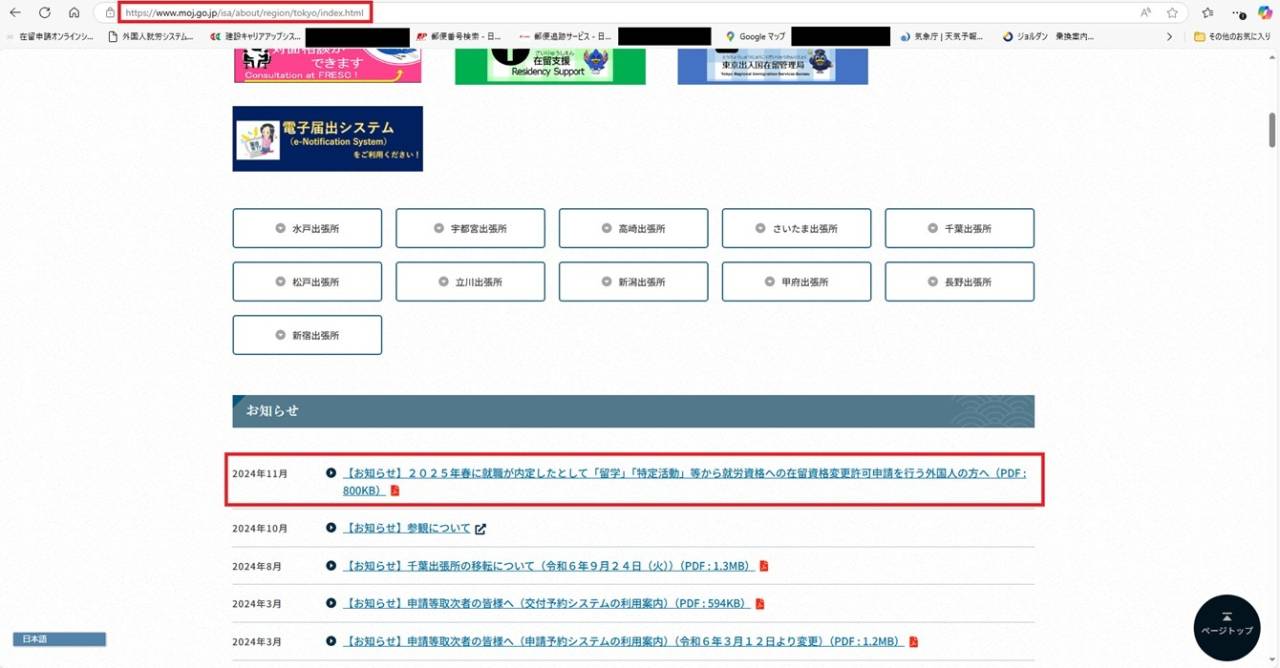
Task: Open the 日本語 language selector
Action: click(59, 639)
